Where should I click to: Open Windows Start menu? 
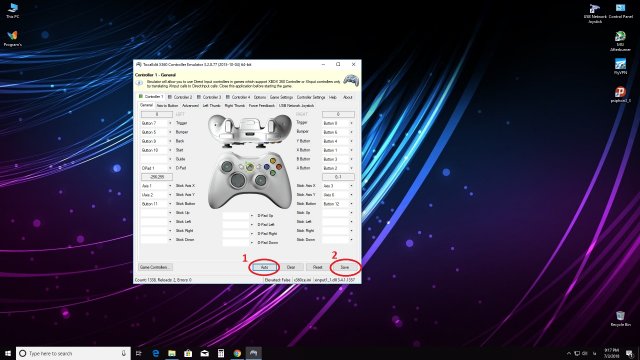pyautogui.click(x=7, y=353)
